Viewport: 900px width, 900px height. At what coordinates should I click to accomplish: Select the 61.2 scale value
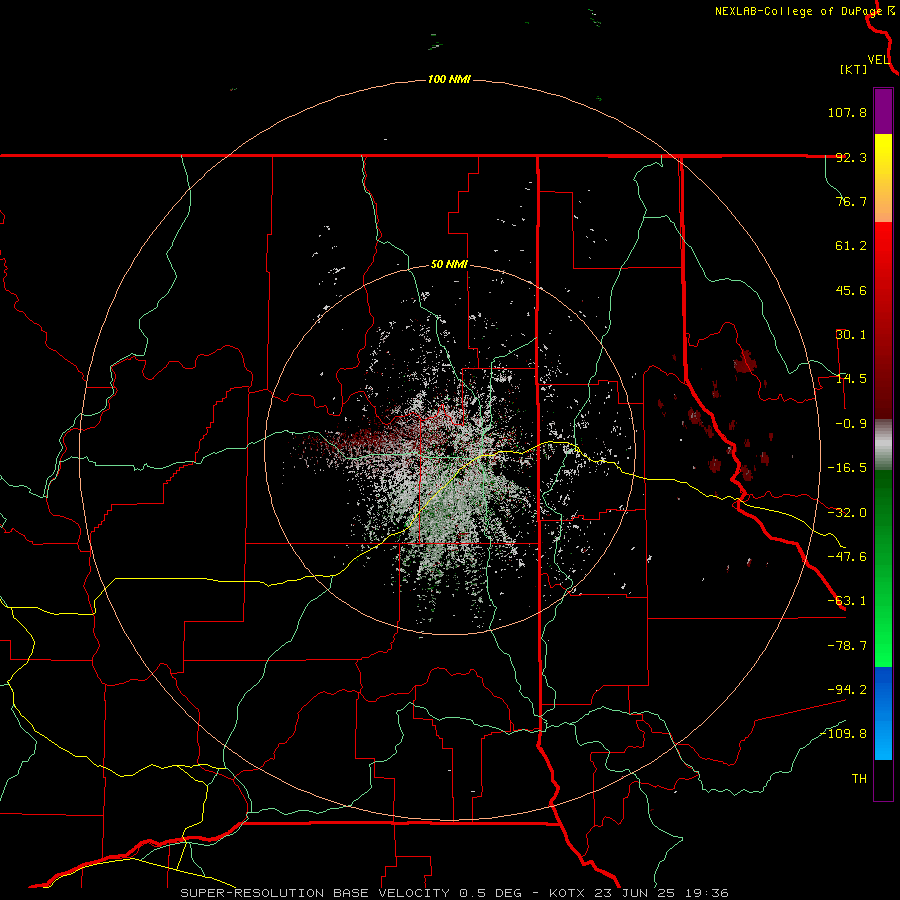coord(851,246)
